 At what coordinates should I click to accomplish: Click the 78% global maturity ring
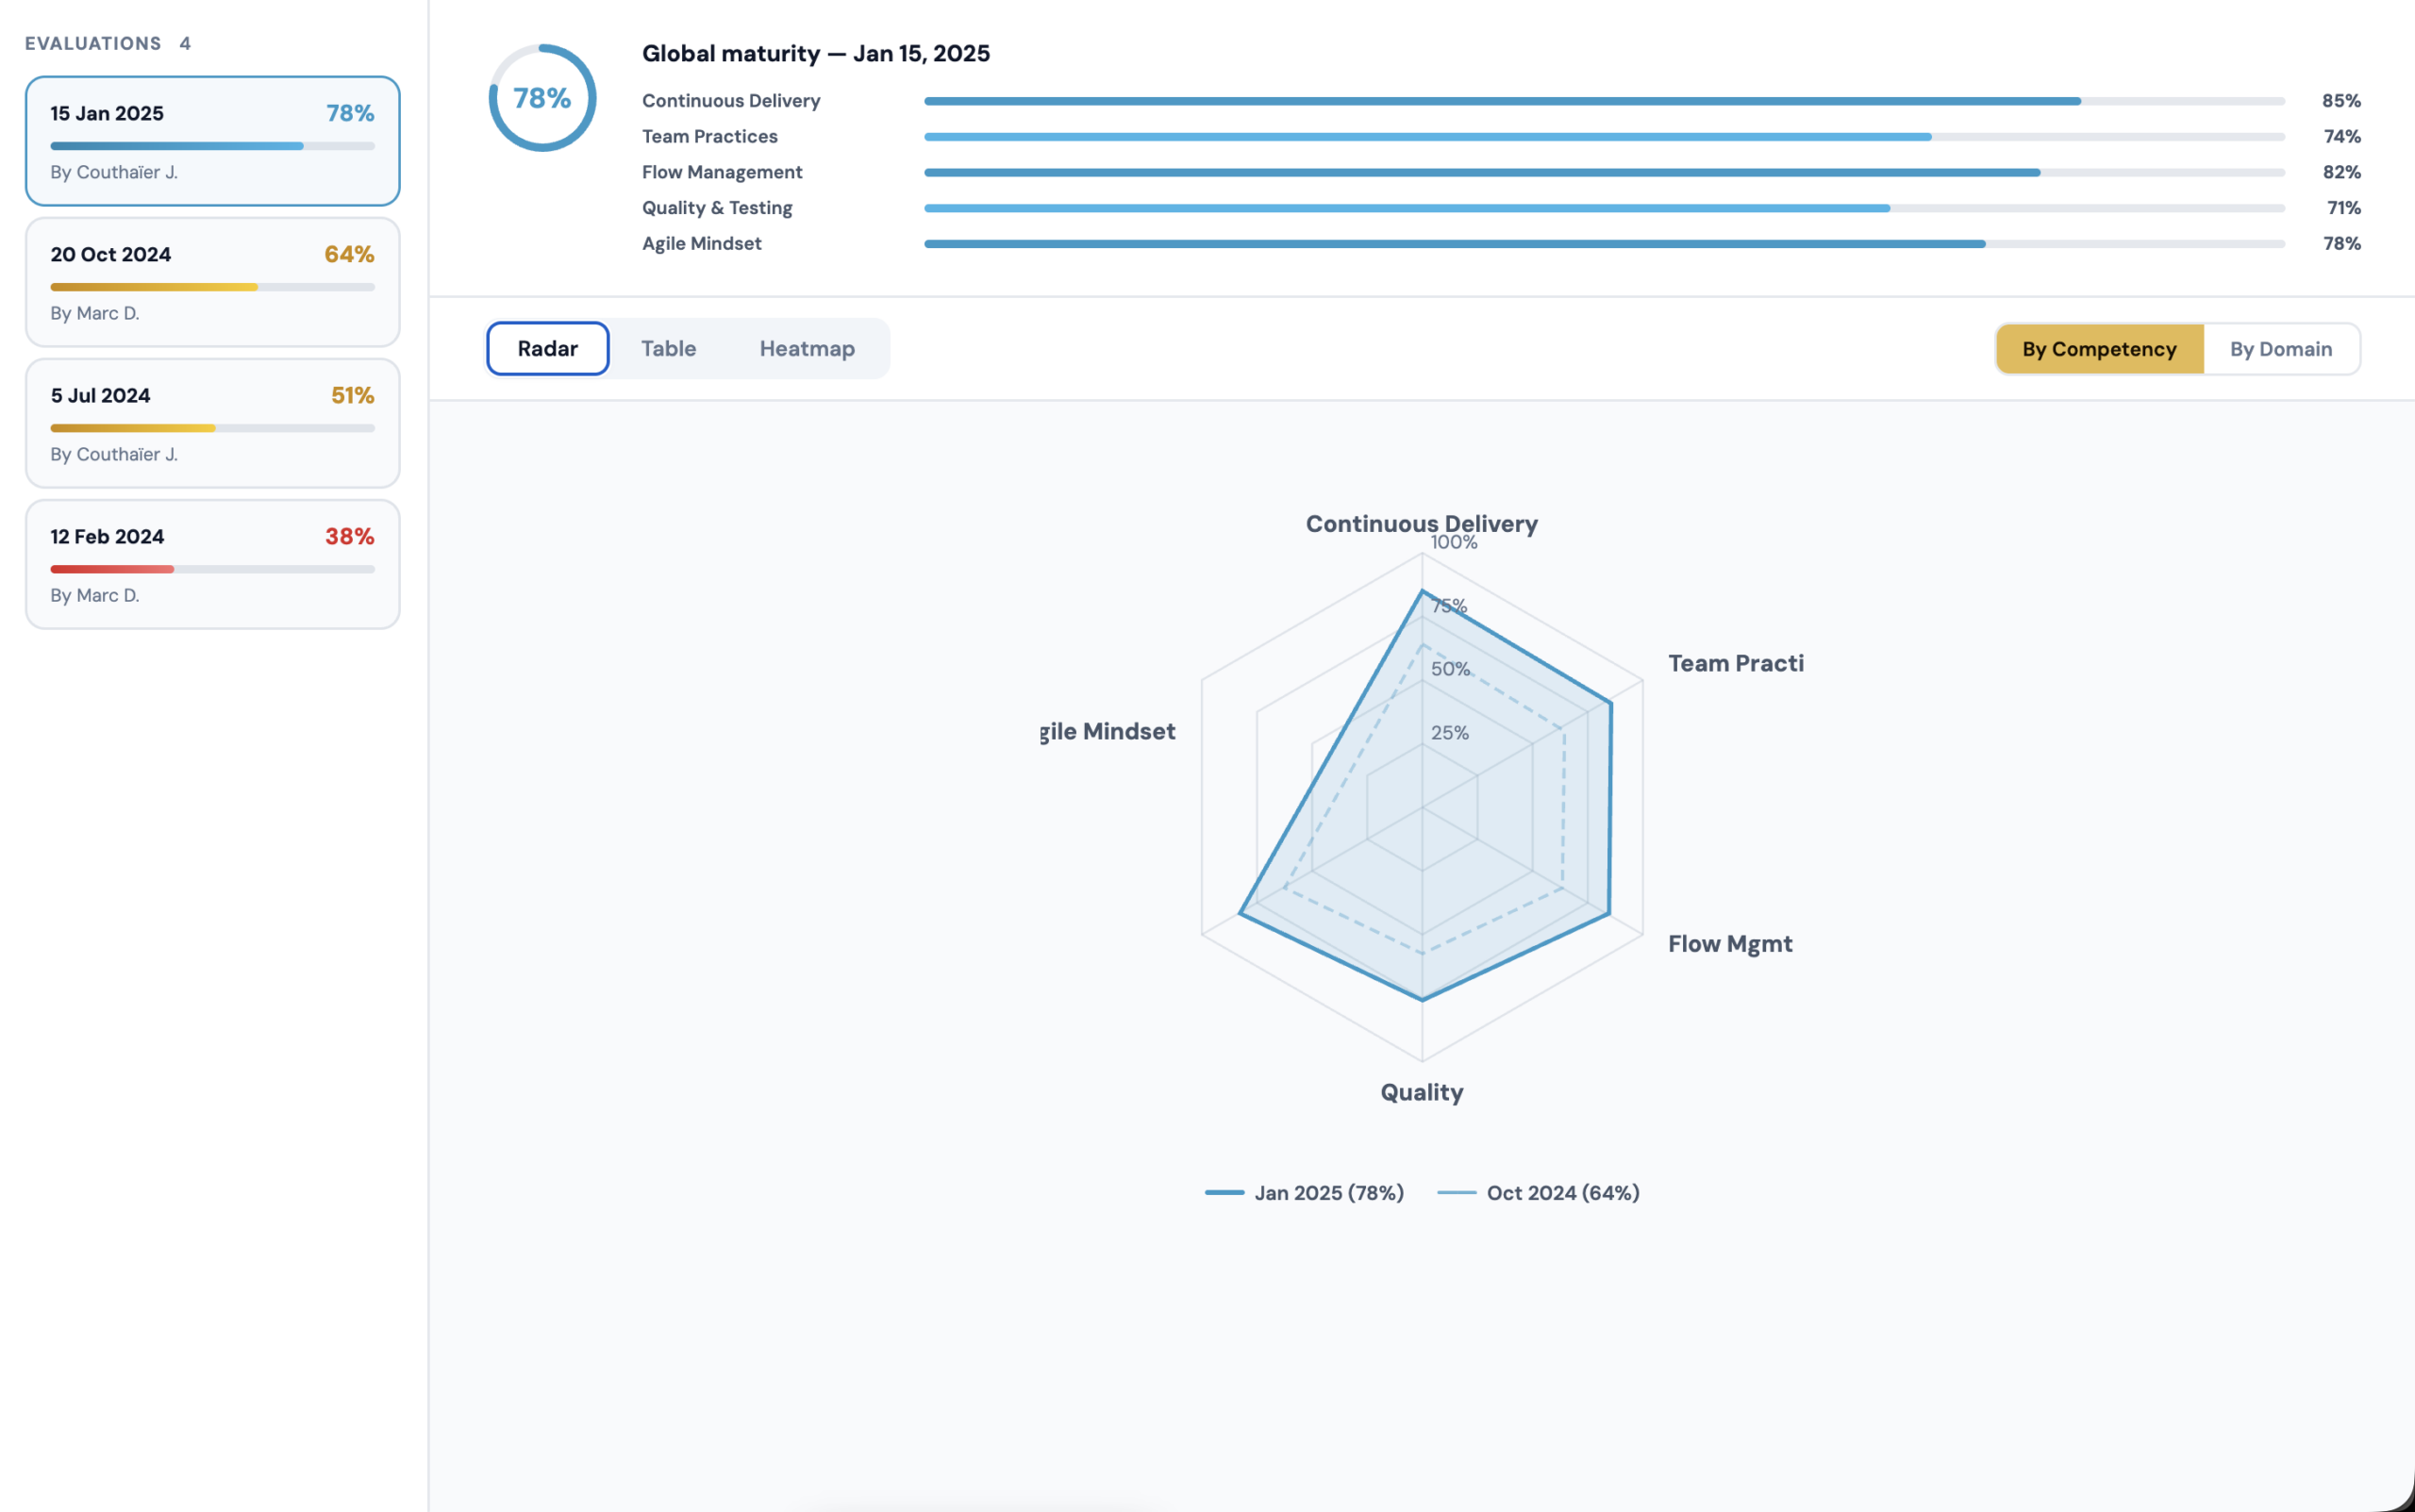pos(542,98)
